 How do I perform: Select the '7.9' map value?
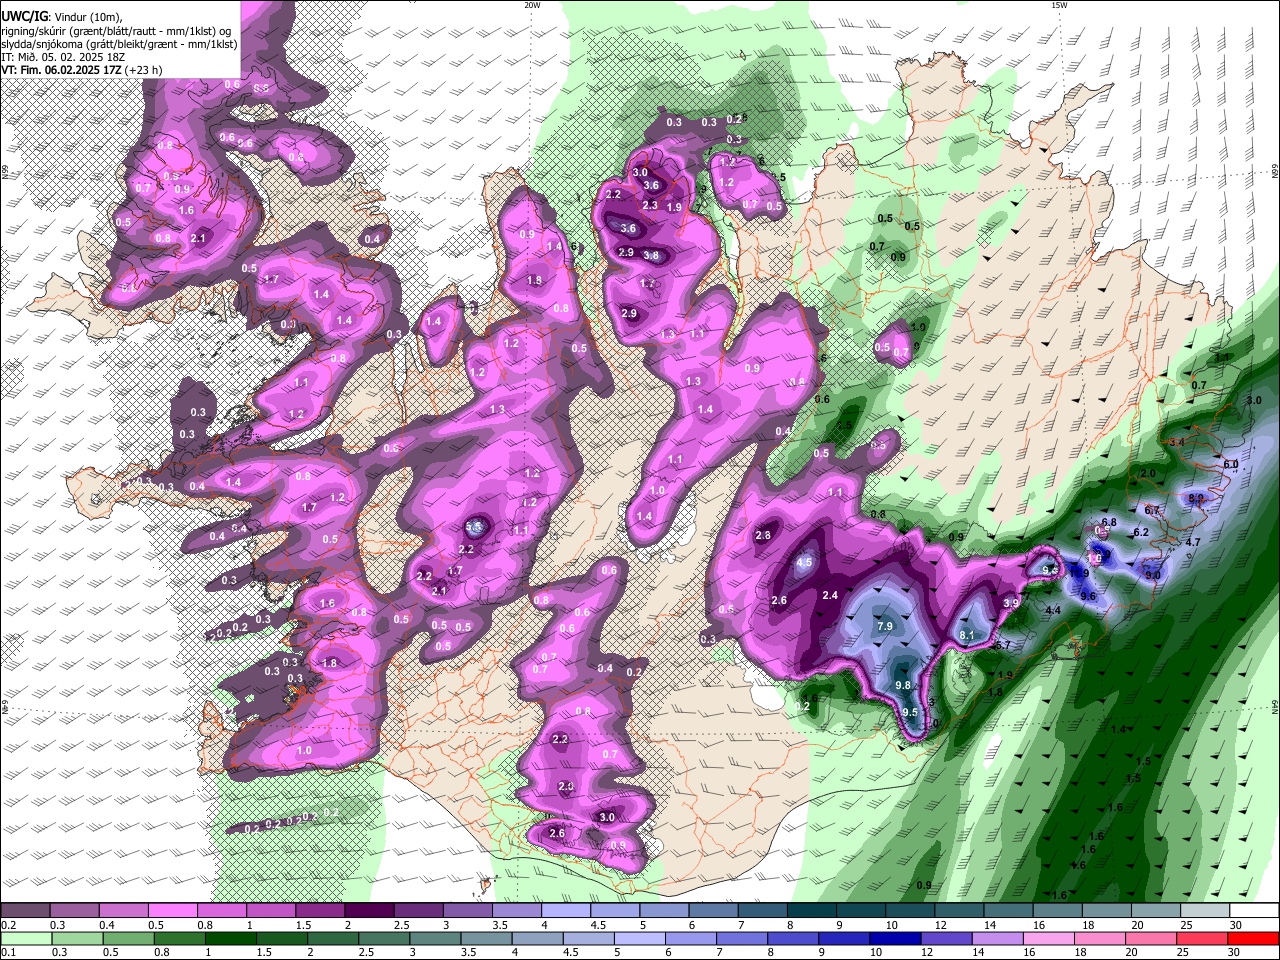click(x=885, y=626)
